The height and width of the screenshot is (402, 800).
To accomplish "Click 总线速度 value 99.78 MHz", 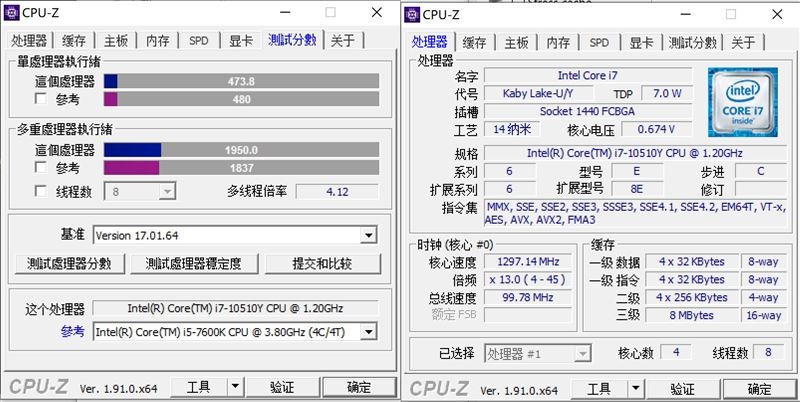I will click(x=528, y=297).
